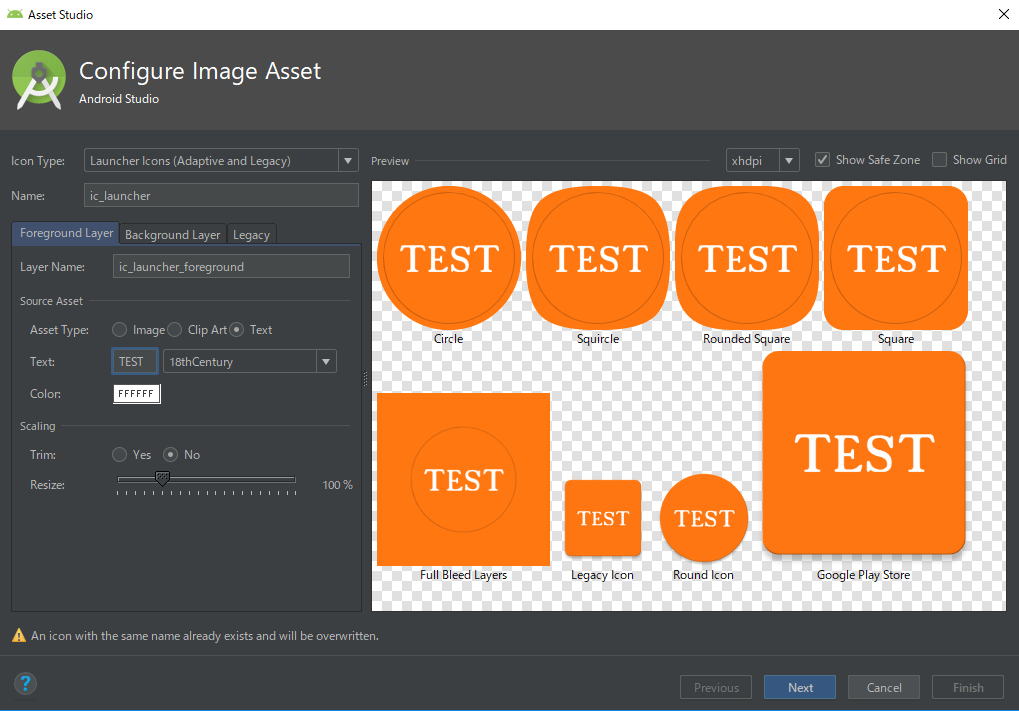Enable the Show Grid checkbox

click(x=939, y=160)
